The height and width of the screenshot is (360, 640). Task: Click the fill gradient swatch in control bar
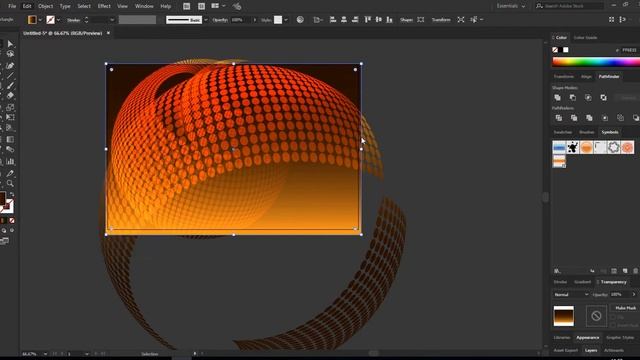pos(32,20)
